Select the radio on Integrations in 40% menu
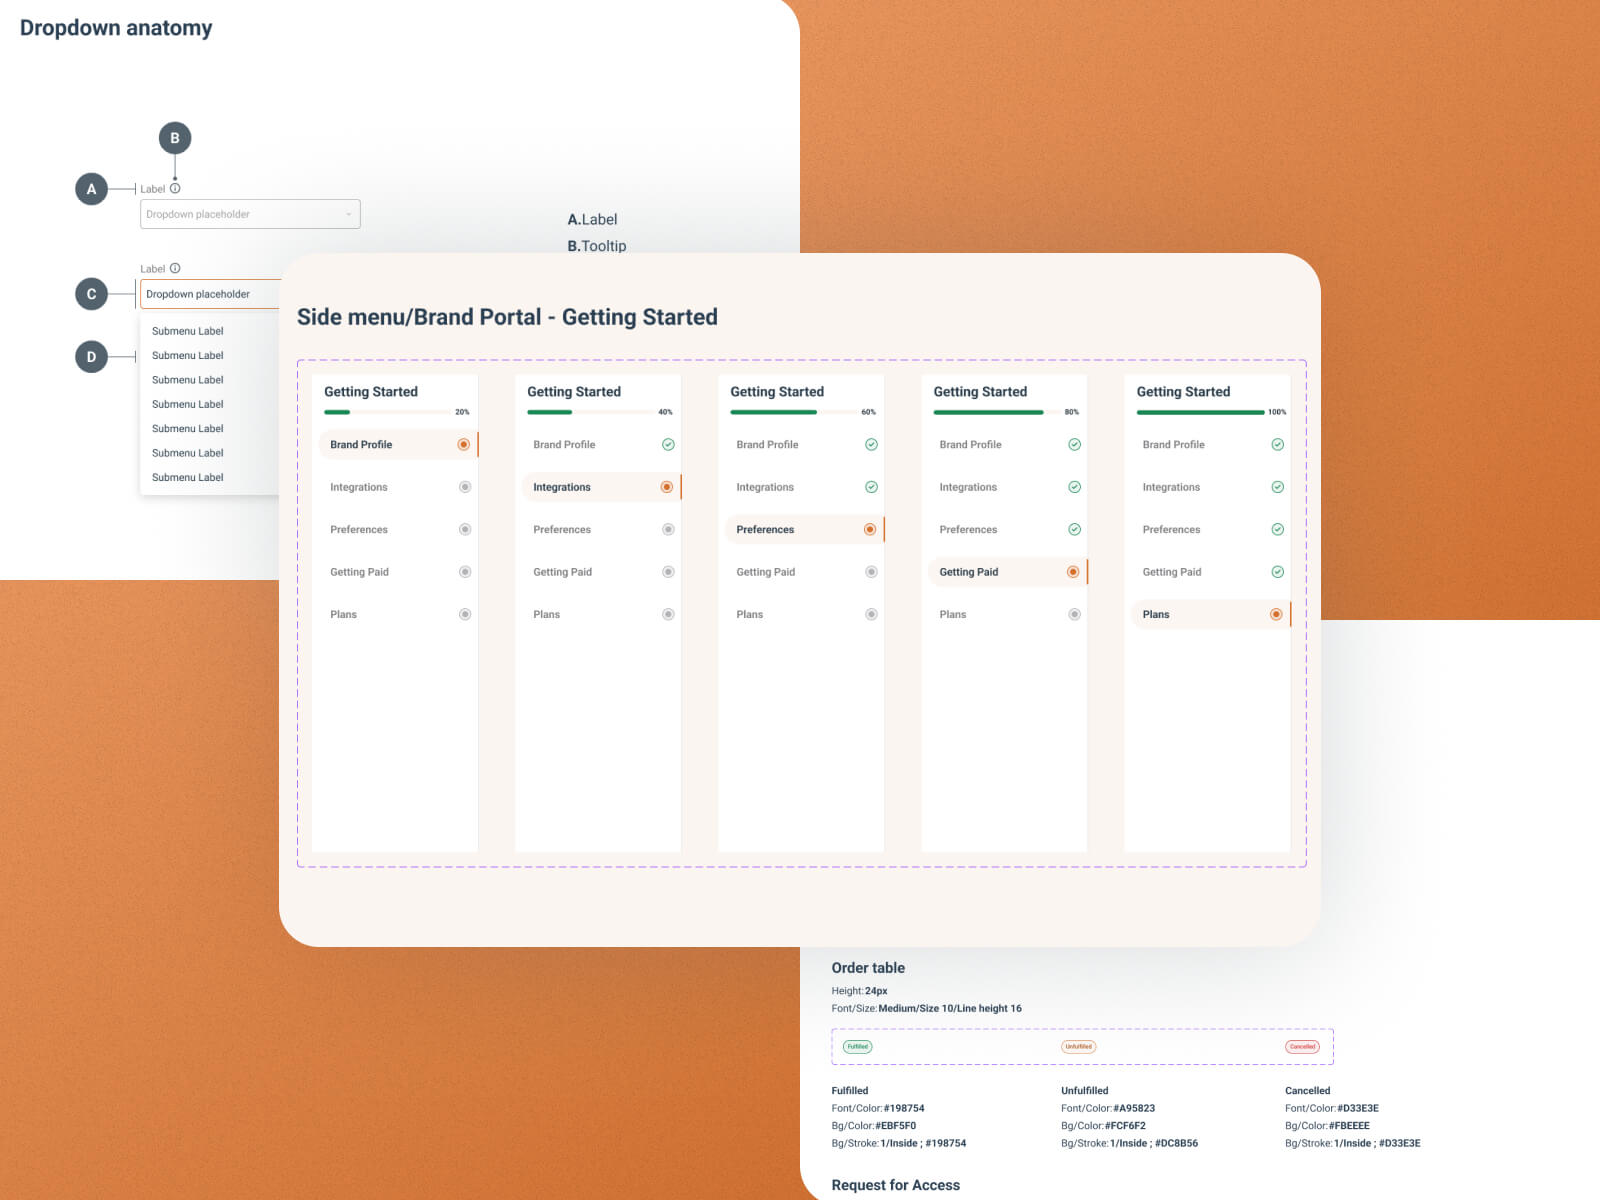Image resolution: width=1600 pixels, height=1200 pixels. (668, 487)
